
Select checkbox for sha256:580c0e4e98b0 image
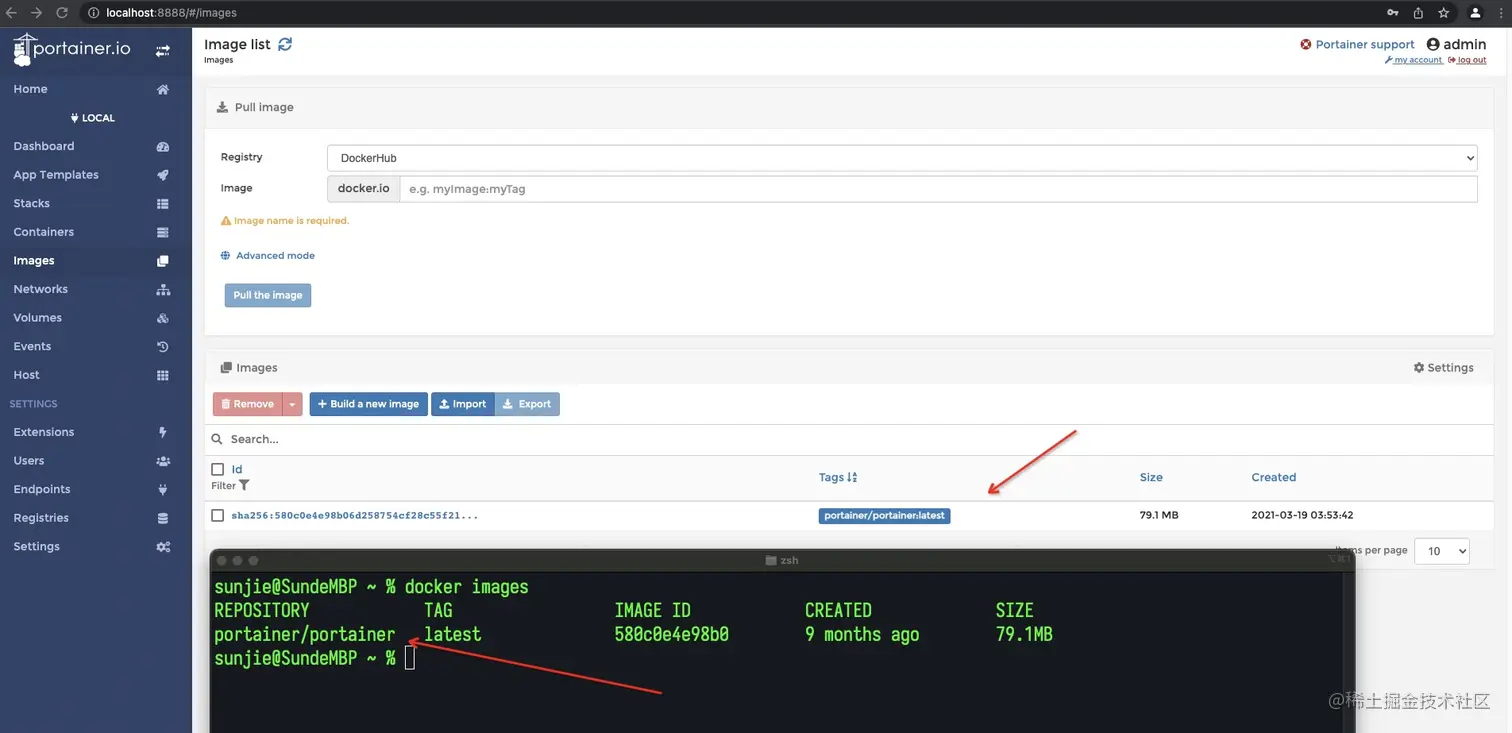(218, 515)
